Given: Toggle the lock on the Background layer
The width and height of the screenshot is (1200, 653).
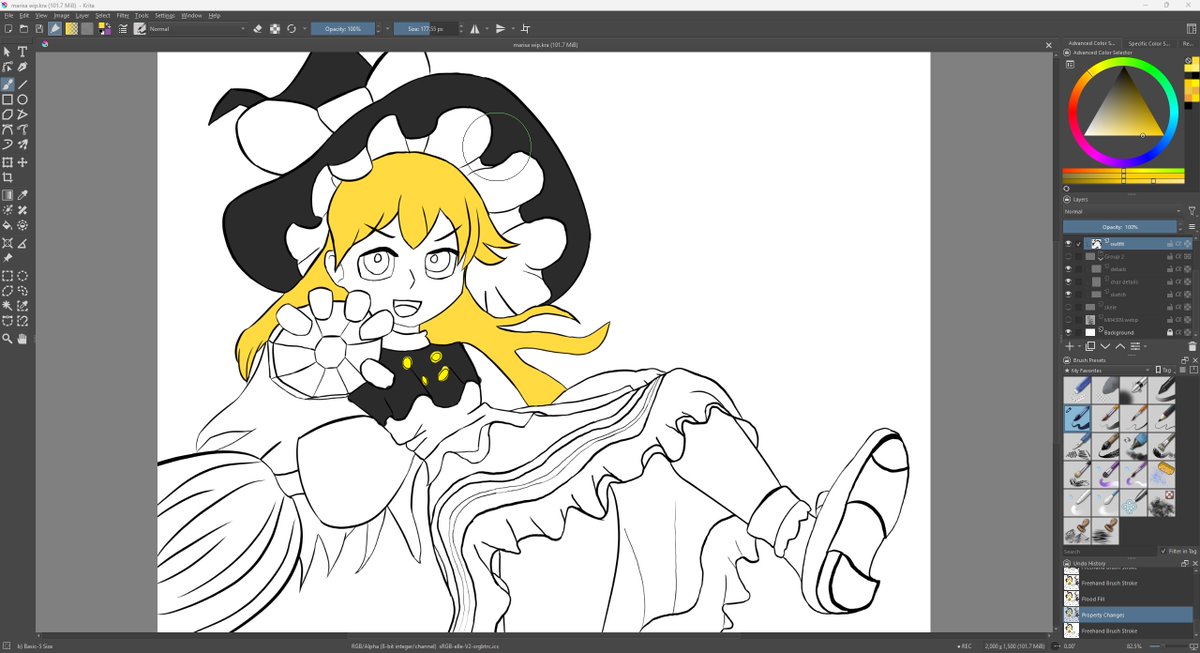Looking at the screenshot, I should click(1169, 332).
